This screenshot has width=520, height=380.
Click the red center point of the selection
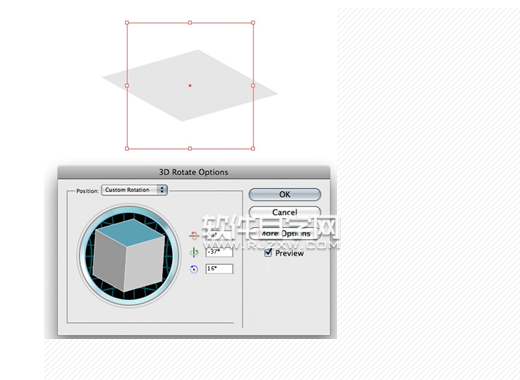pyautogui.click(x=190, y=86)
